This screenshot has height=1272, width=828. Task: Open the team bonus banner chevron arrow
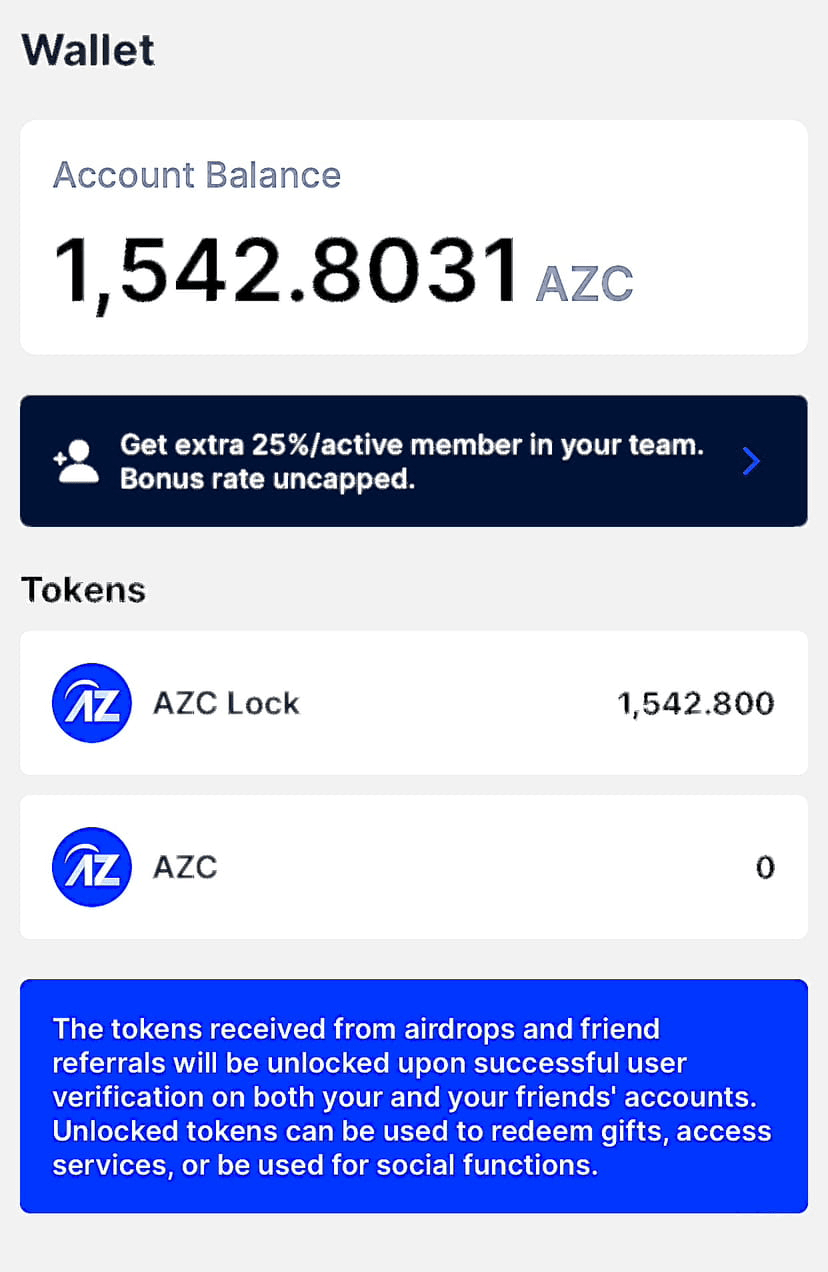pyautogui.click(x=752, y=461)
